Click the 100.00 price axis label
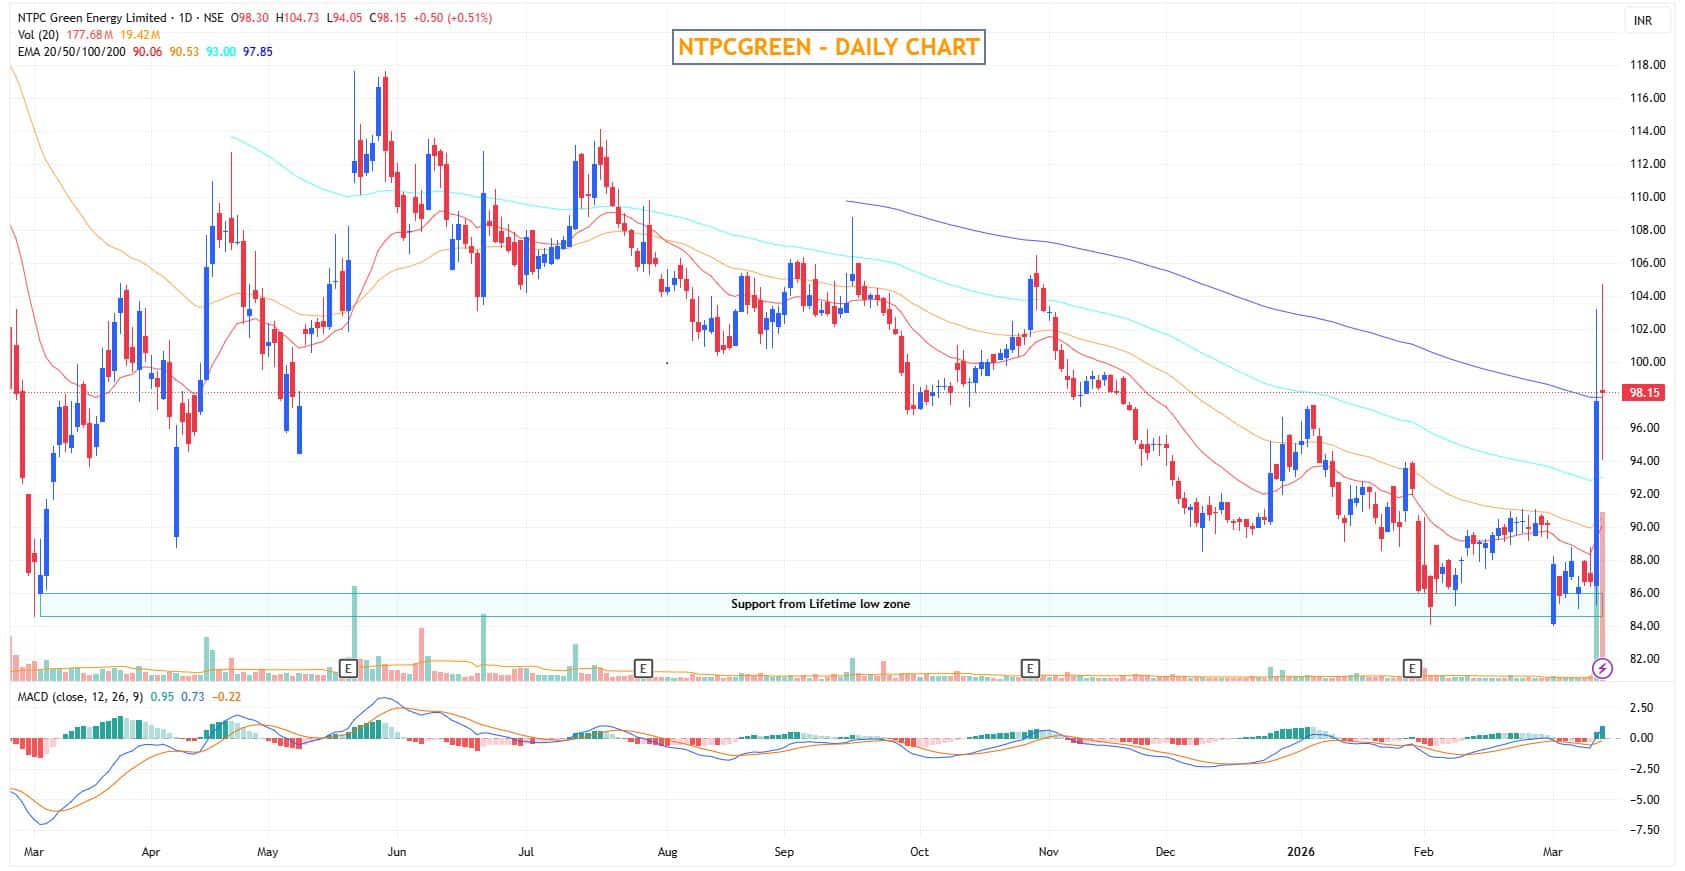1685x871 pixels. [1647, 362]
